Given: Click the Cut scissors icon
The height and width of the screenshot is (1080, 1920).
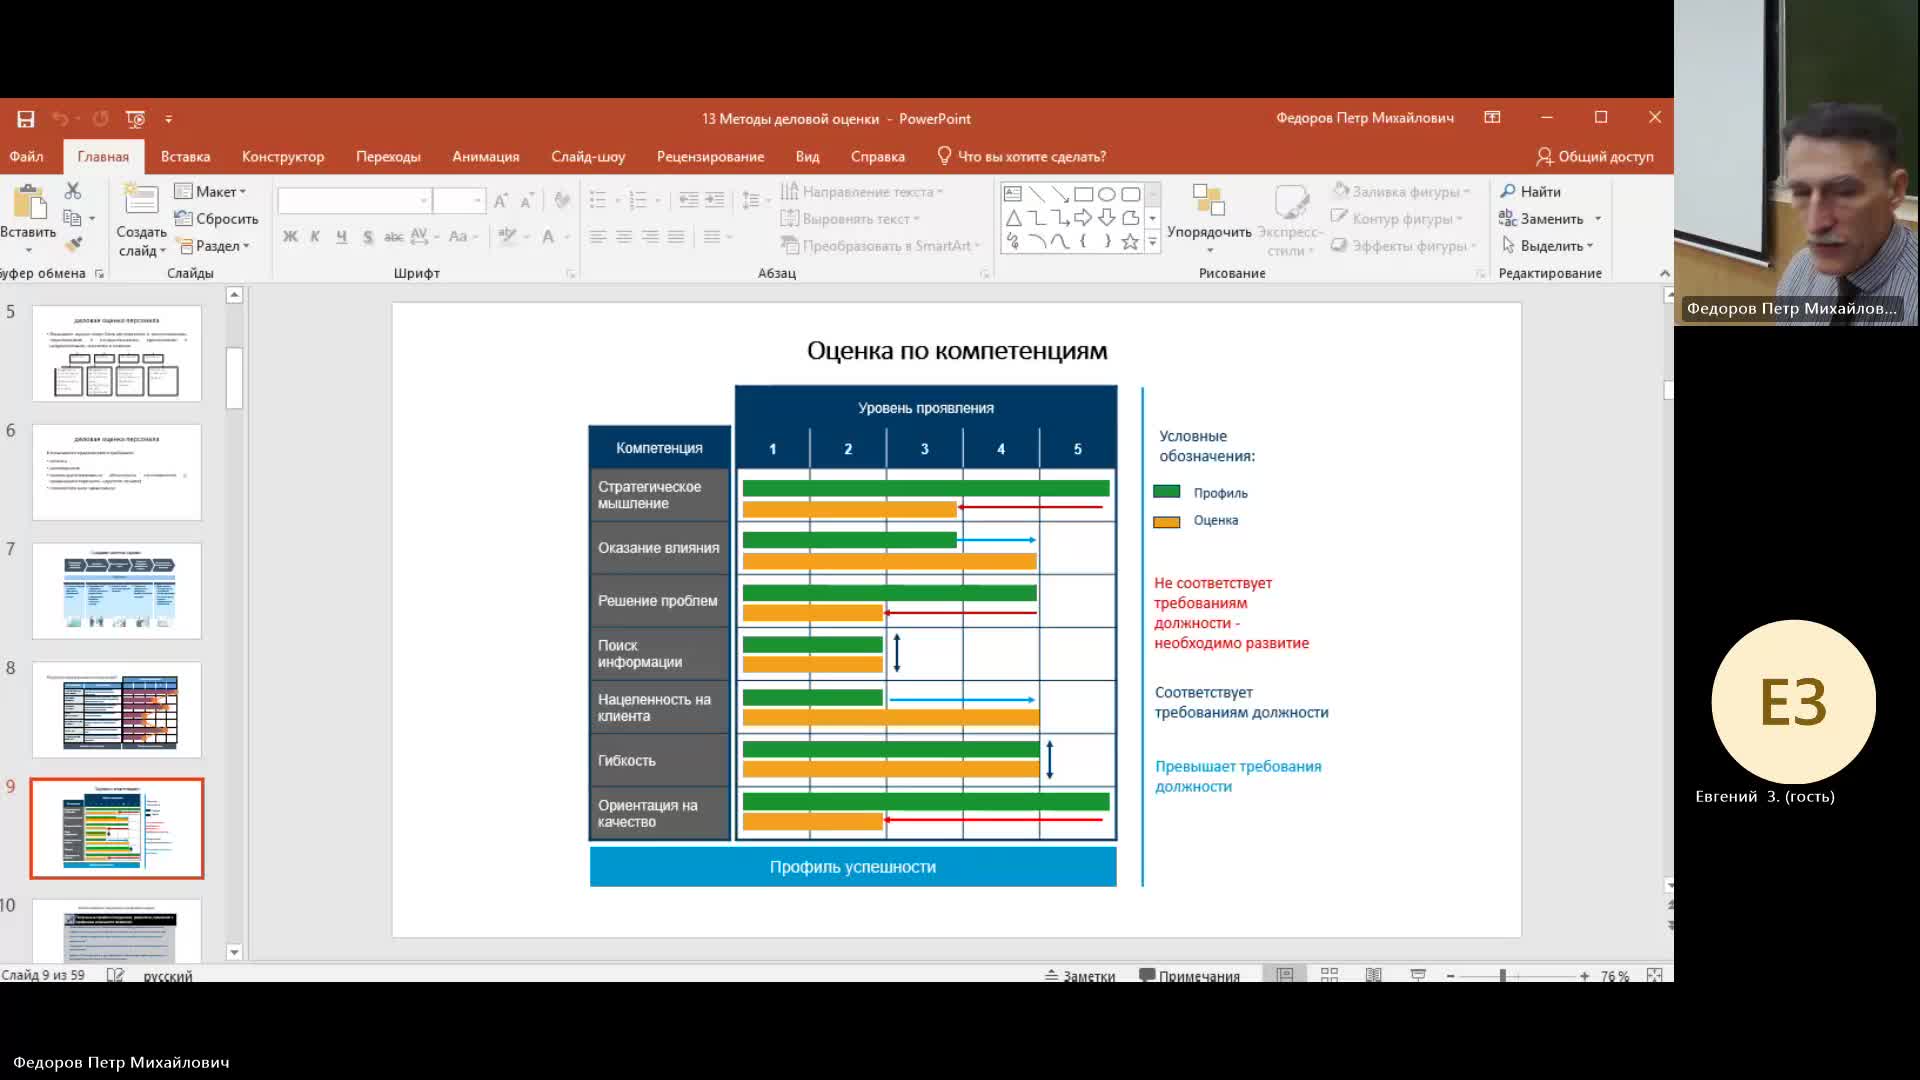Looking at the screenshot, I should [73, 190].
